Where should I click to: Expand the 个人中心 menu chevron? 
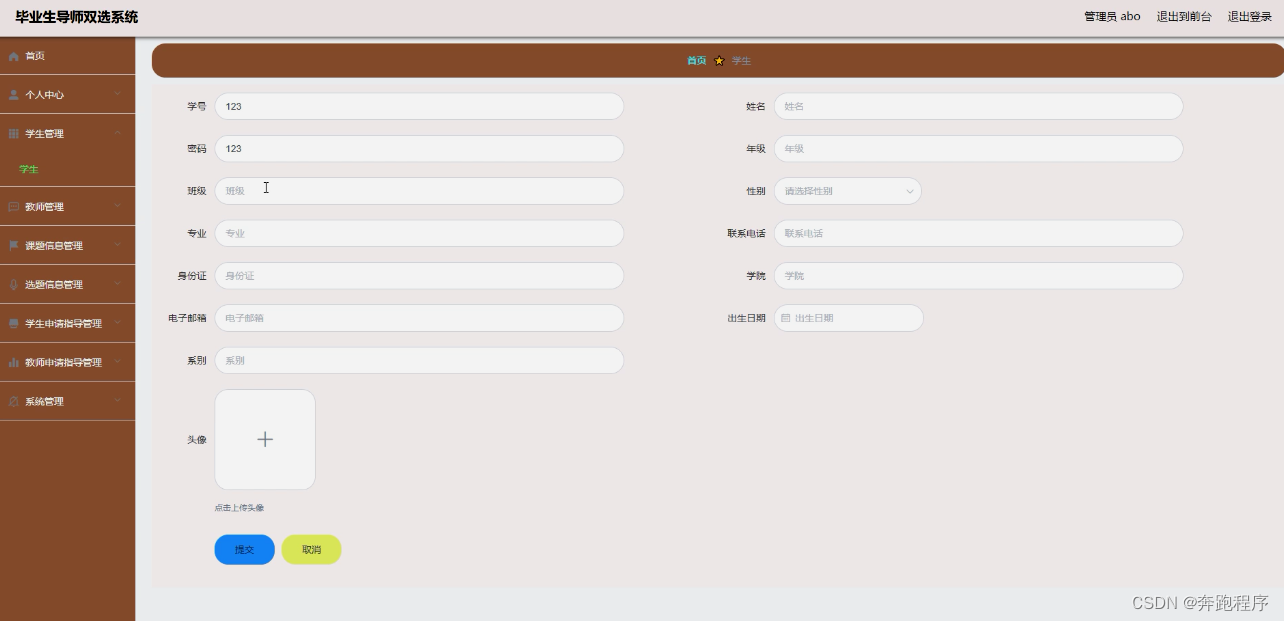pyautogui.click(x=117, y=95)
